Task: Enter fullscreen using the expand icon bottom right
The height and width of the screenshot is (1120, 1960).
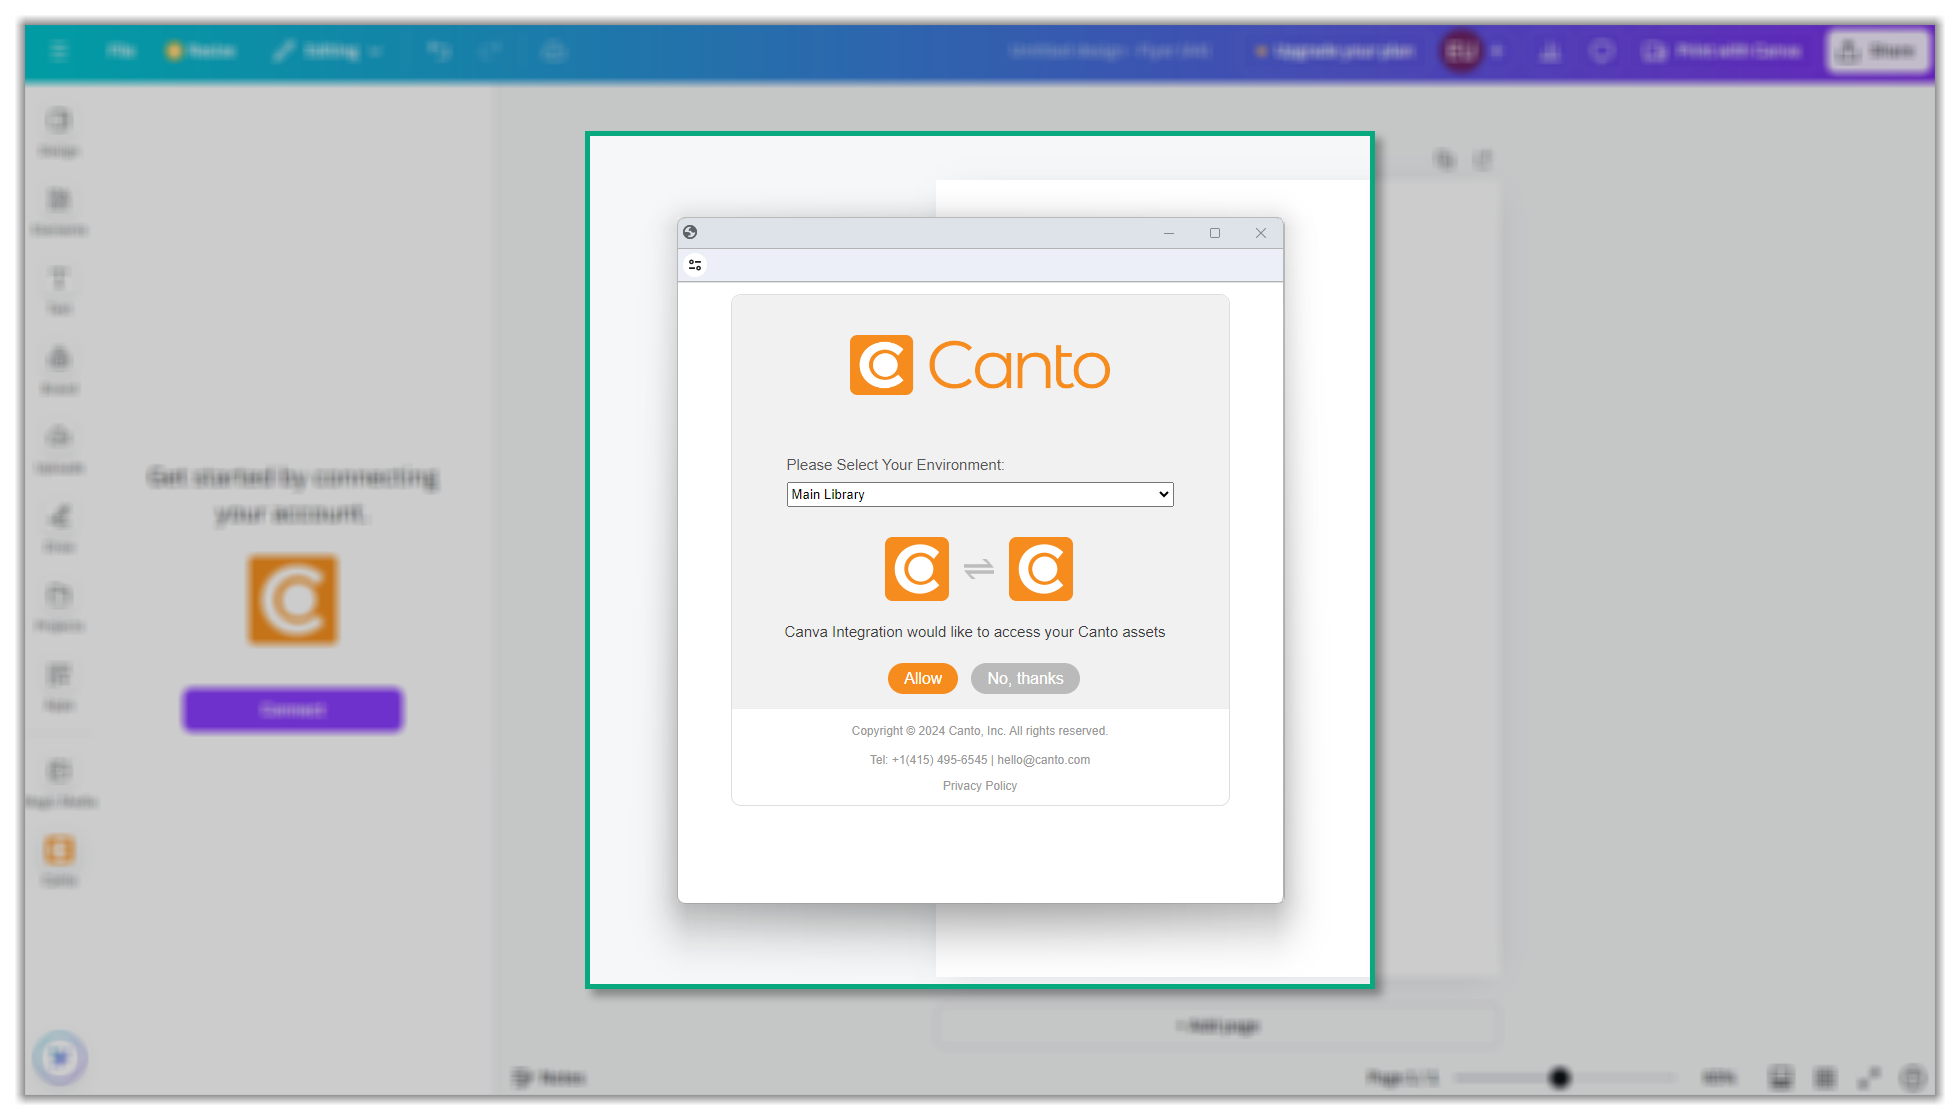Action: tap(1871, 1077)
